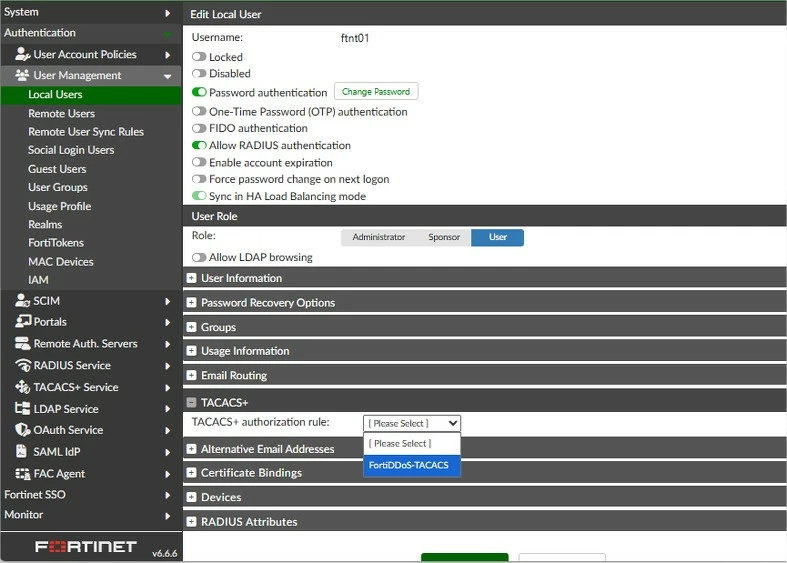Viewport: 787px width, 563px height.
Task: Open FortiTokens page
Action: click(x=56, y=243)
